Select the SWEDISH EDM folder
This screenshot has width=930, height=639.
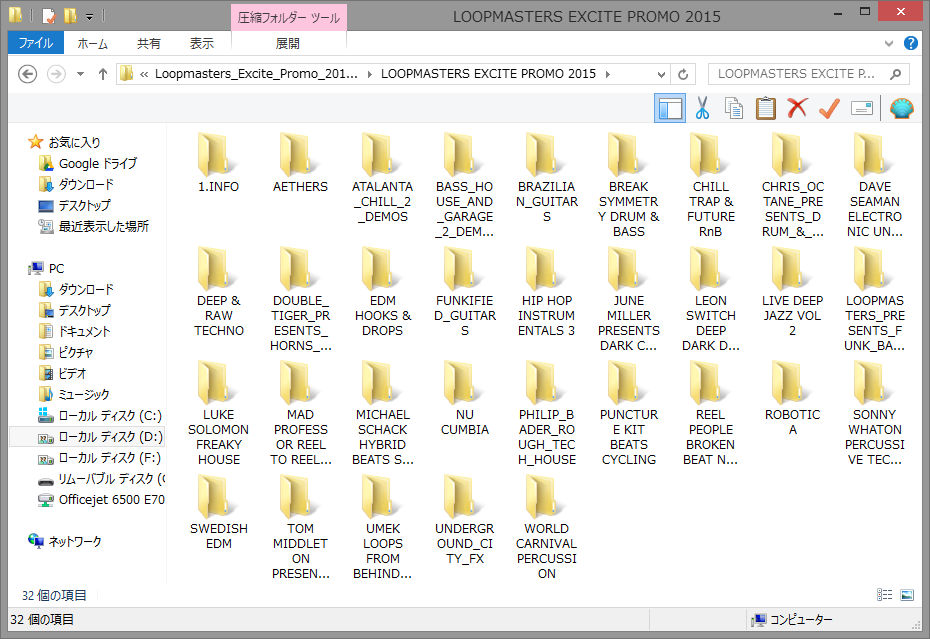tap(218, 511)
